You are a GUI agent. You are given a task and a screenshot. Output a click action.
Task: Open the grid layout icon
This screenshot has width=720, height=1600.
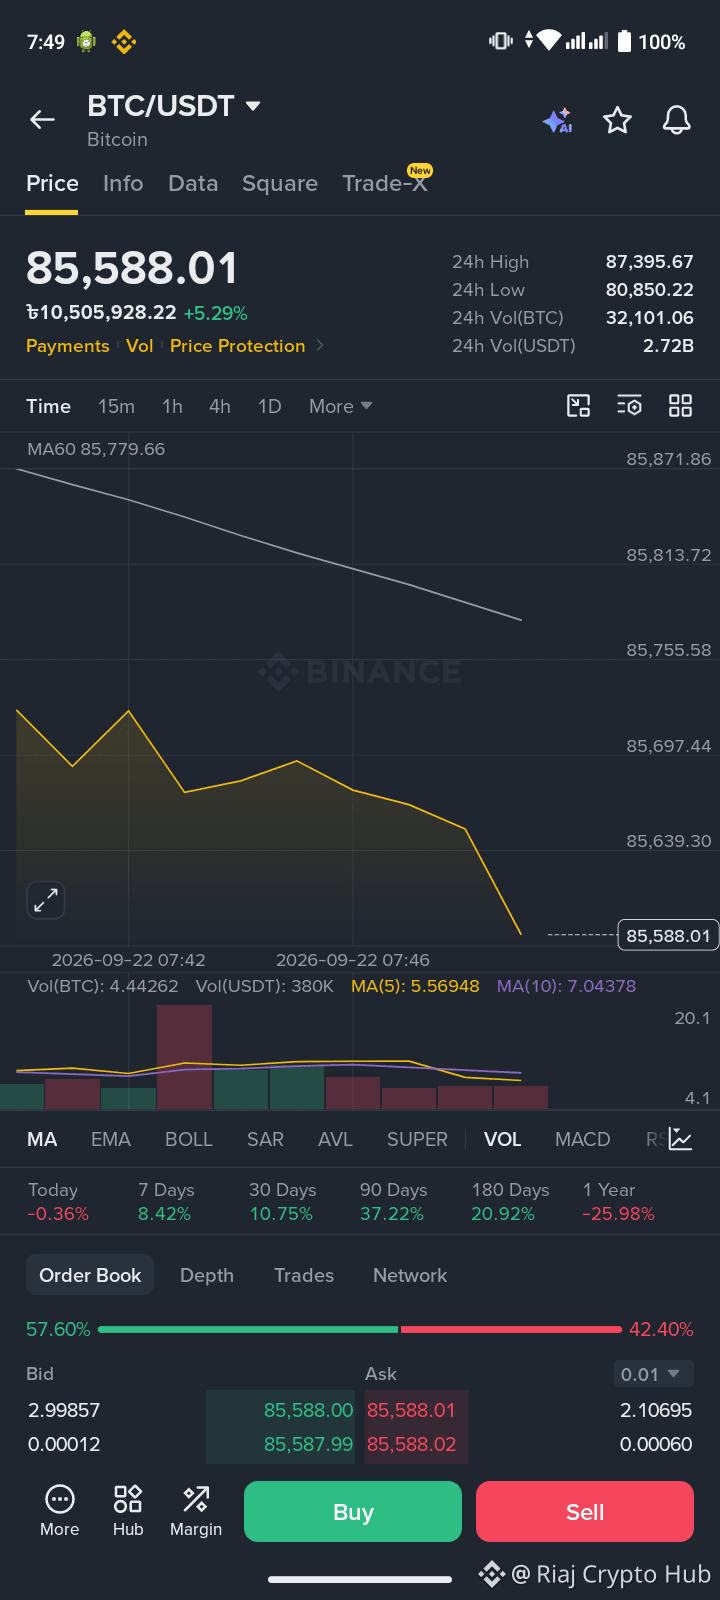coord(680,405)
